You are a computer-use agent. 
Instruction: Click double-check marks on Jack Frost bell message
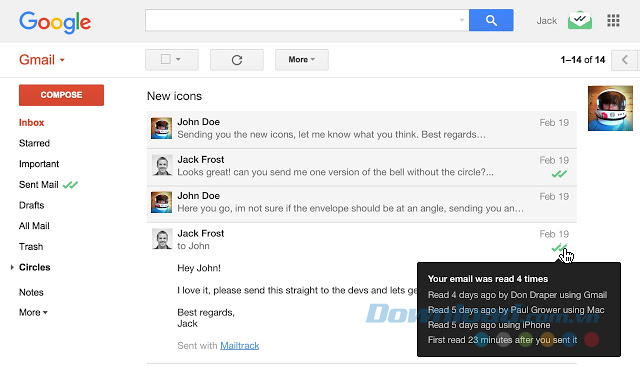559,174
